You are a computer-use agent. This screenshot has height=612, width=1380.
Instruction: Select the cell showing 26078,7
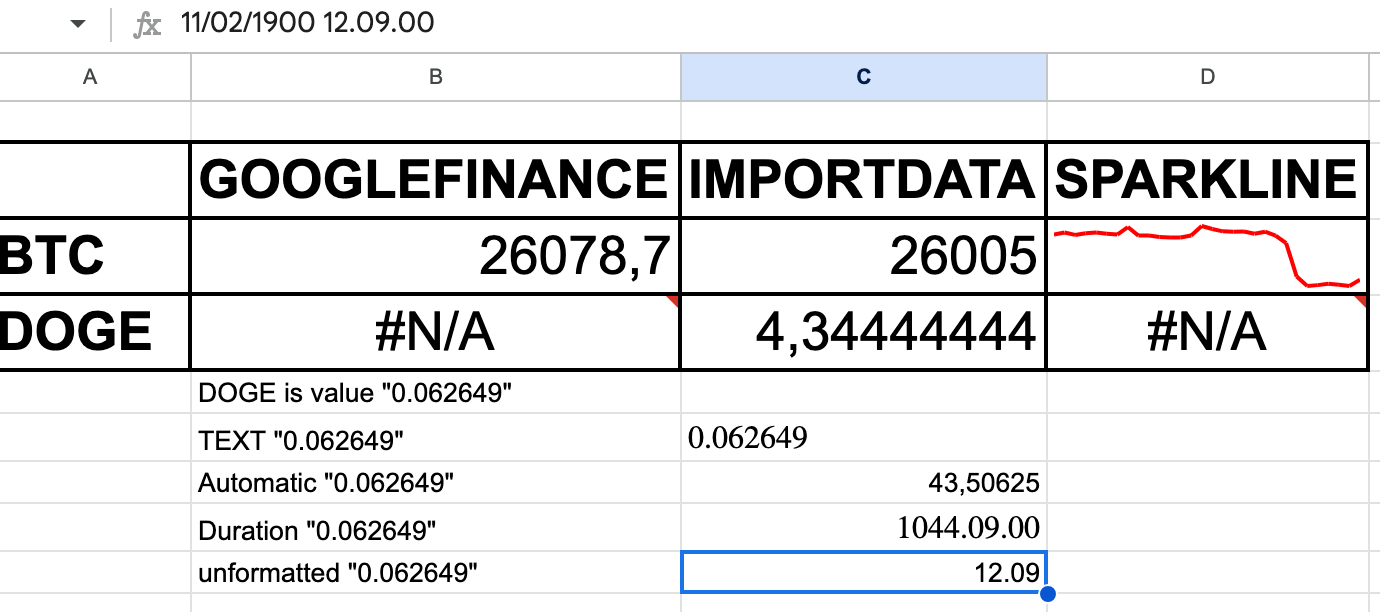coord(434,254)
